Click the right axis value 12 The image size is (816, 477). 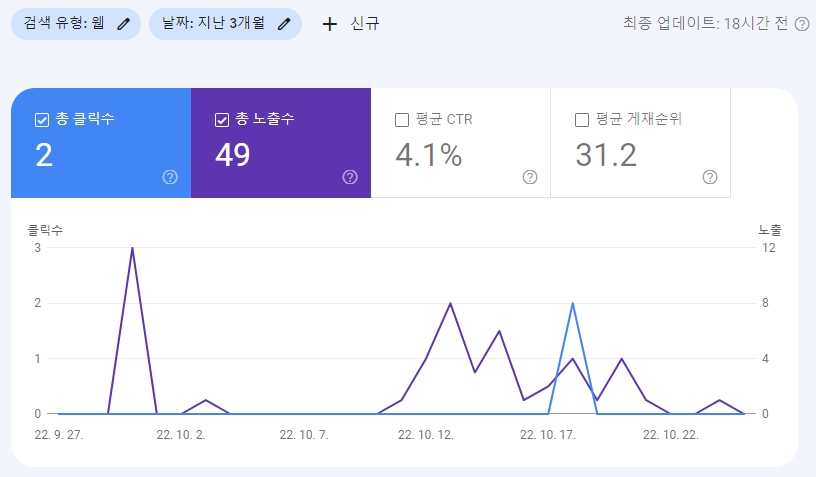click(x=769, y=248)
